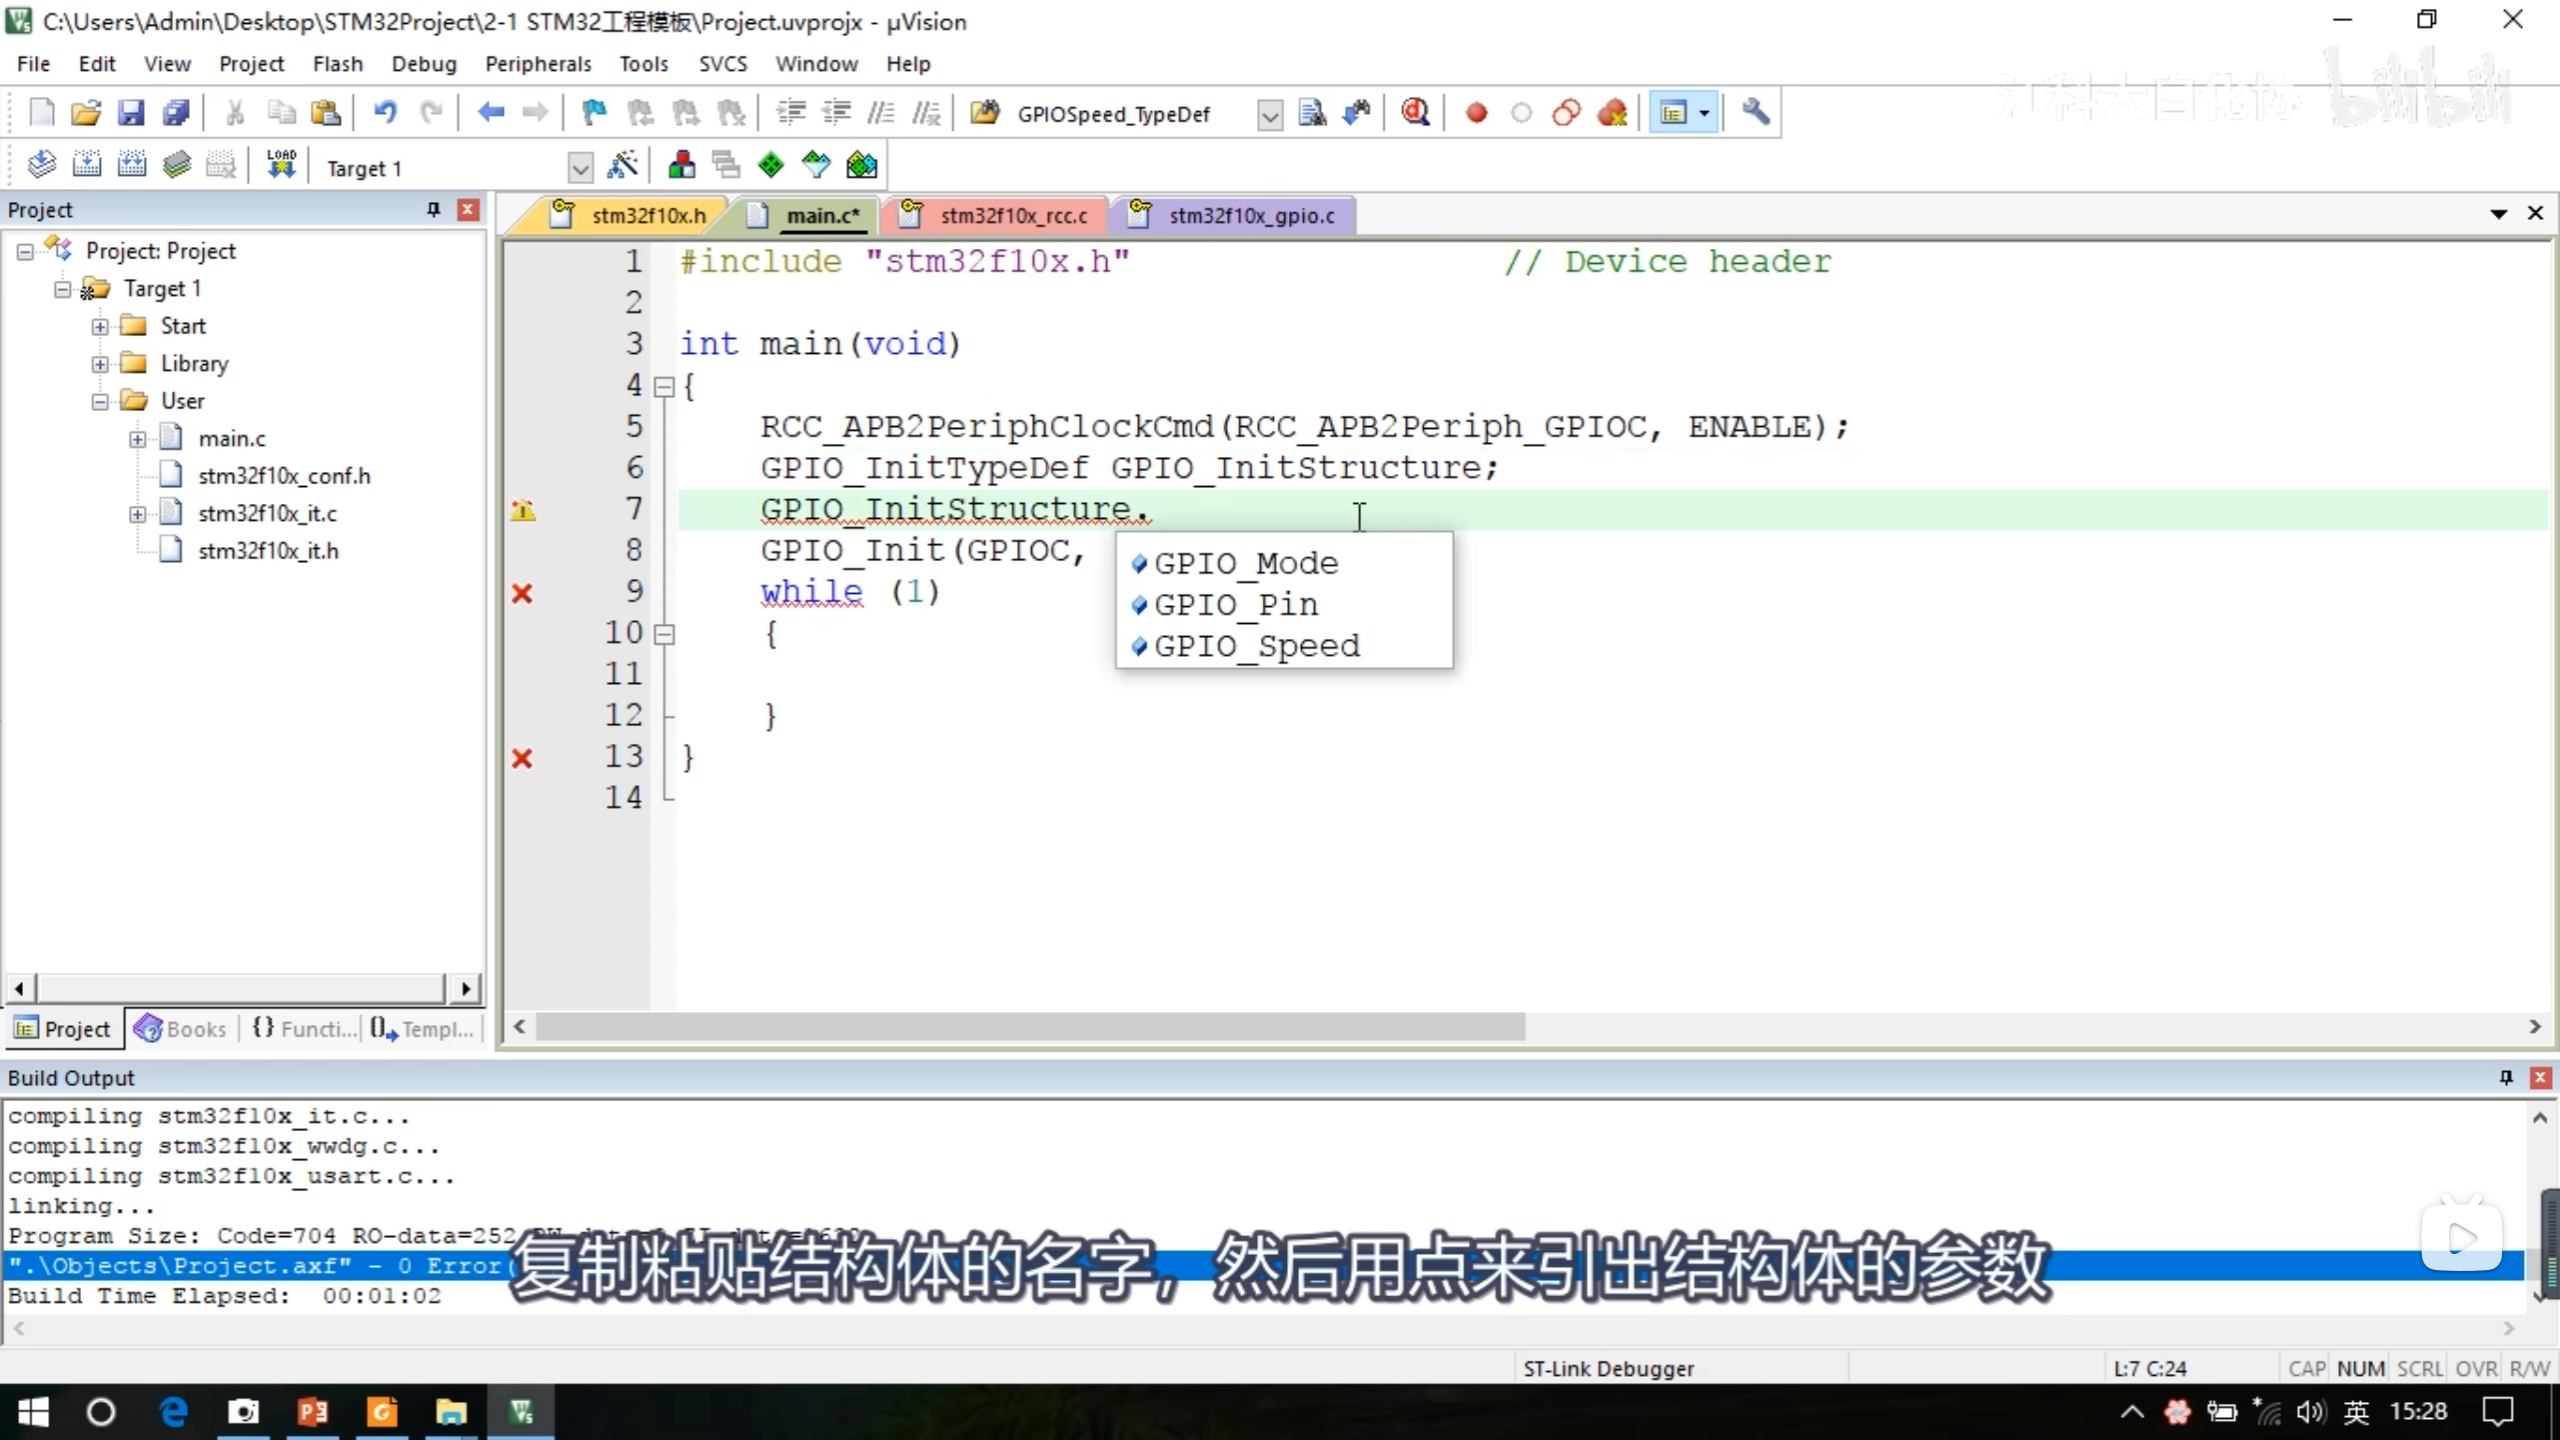Click the Save file toolbar icon

point(131,113)
